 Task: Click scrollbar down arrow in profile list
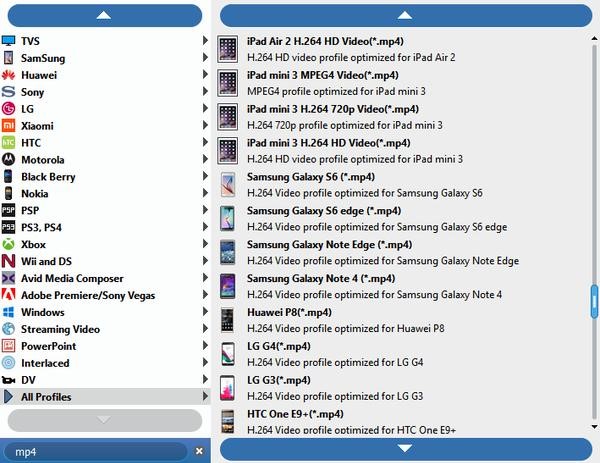coord(594,427)
